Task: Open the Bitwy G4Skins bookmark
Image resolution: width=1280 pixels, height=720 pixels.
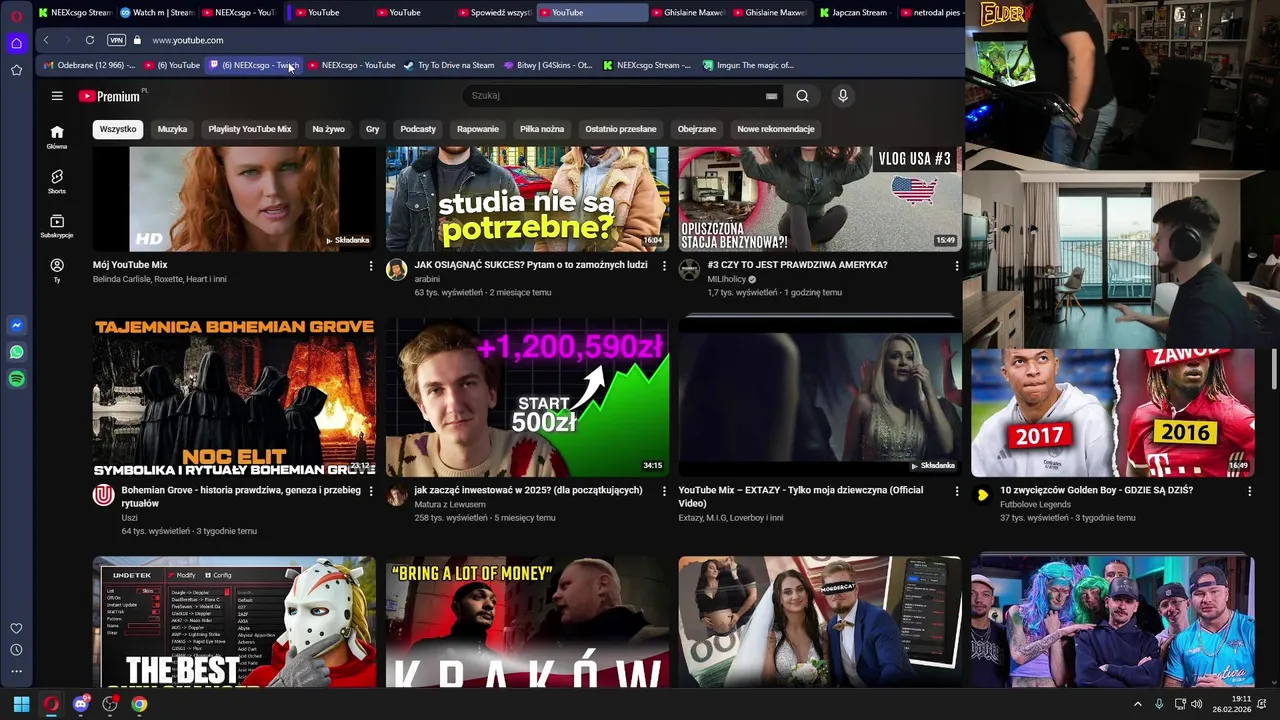Action: pyautogui.click(x=548, y=65)
